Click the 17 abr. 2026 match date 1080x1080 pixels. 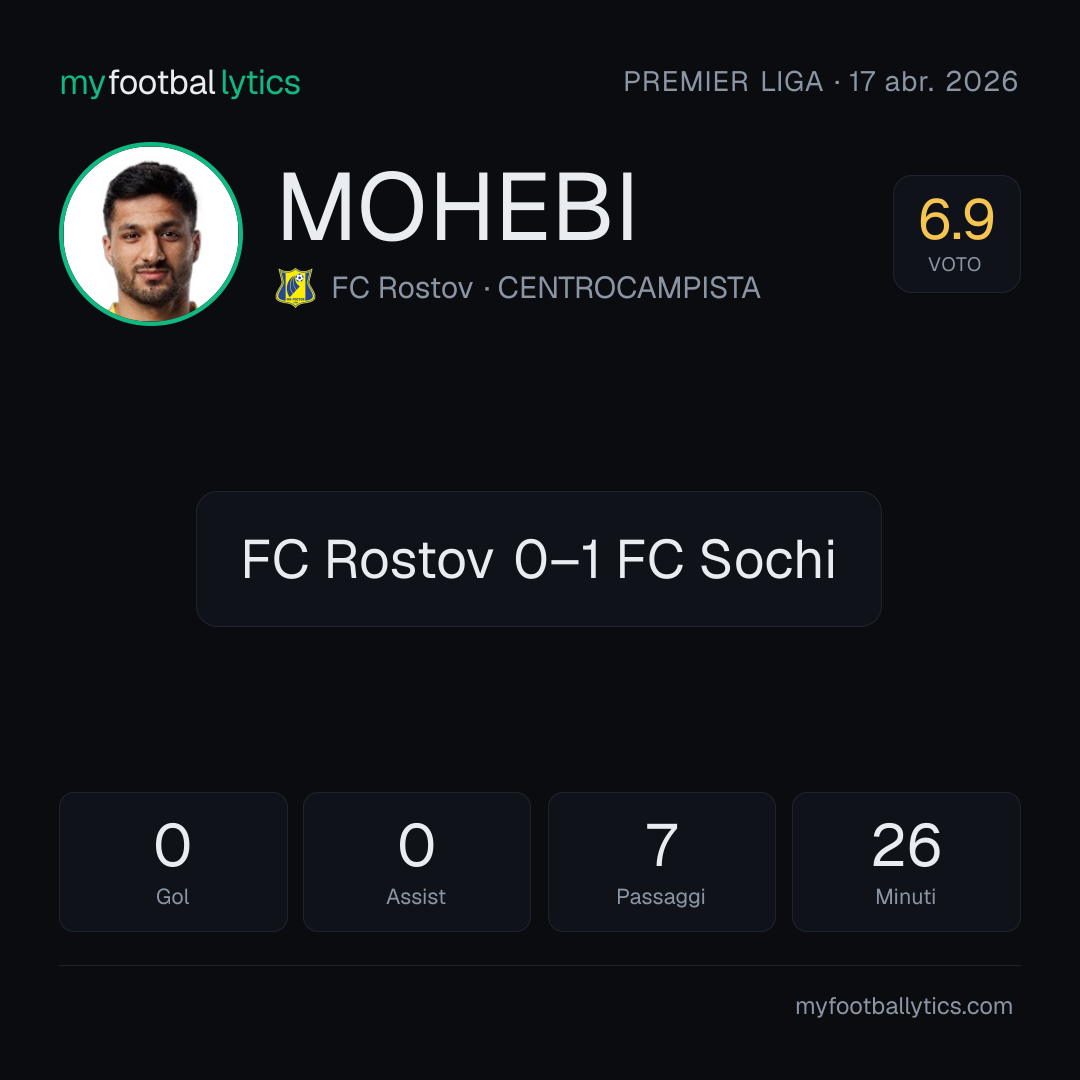click(x=933, y=81)
